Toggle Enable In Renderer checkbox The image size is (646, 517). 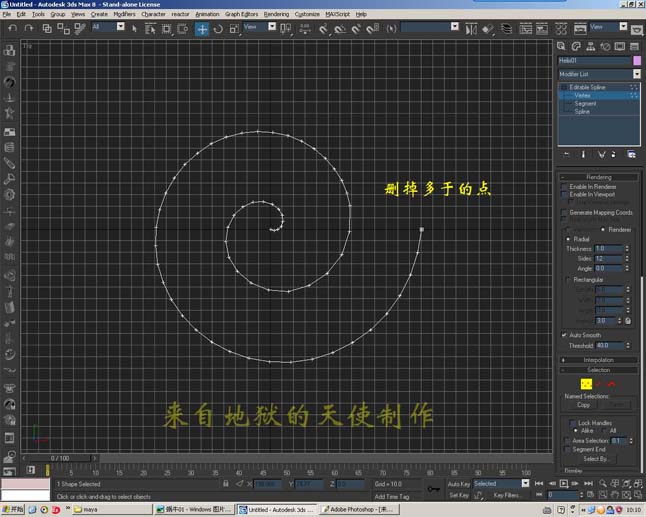click(564, 187)
